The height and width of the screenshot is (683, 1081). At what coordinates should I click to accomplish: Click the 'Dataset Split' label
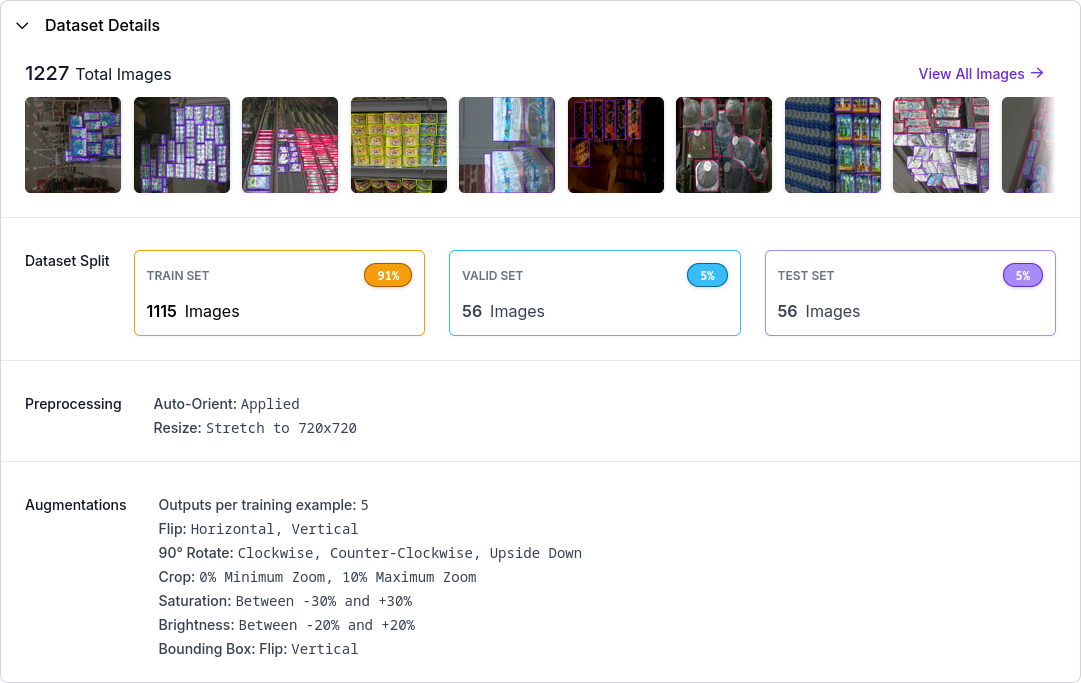[67, 261]
